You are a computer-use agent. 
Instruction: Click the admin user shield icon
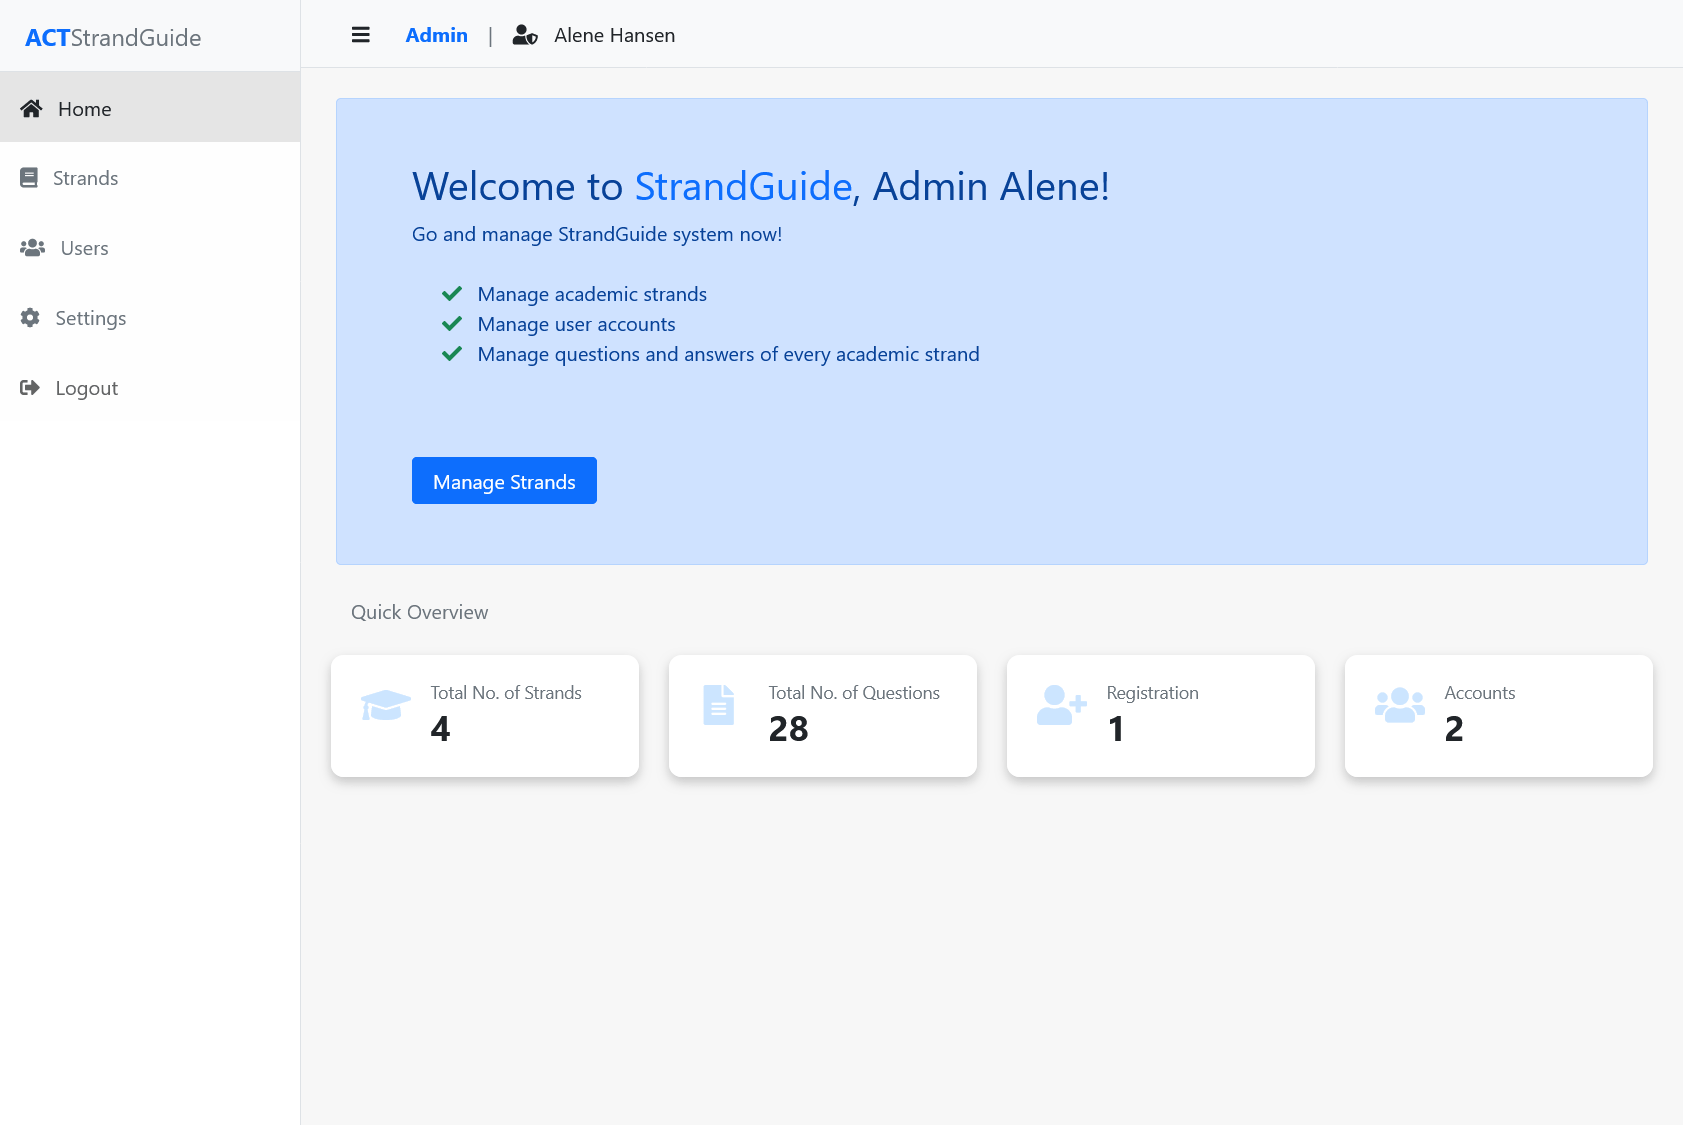tap(525, 35)
